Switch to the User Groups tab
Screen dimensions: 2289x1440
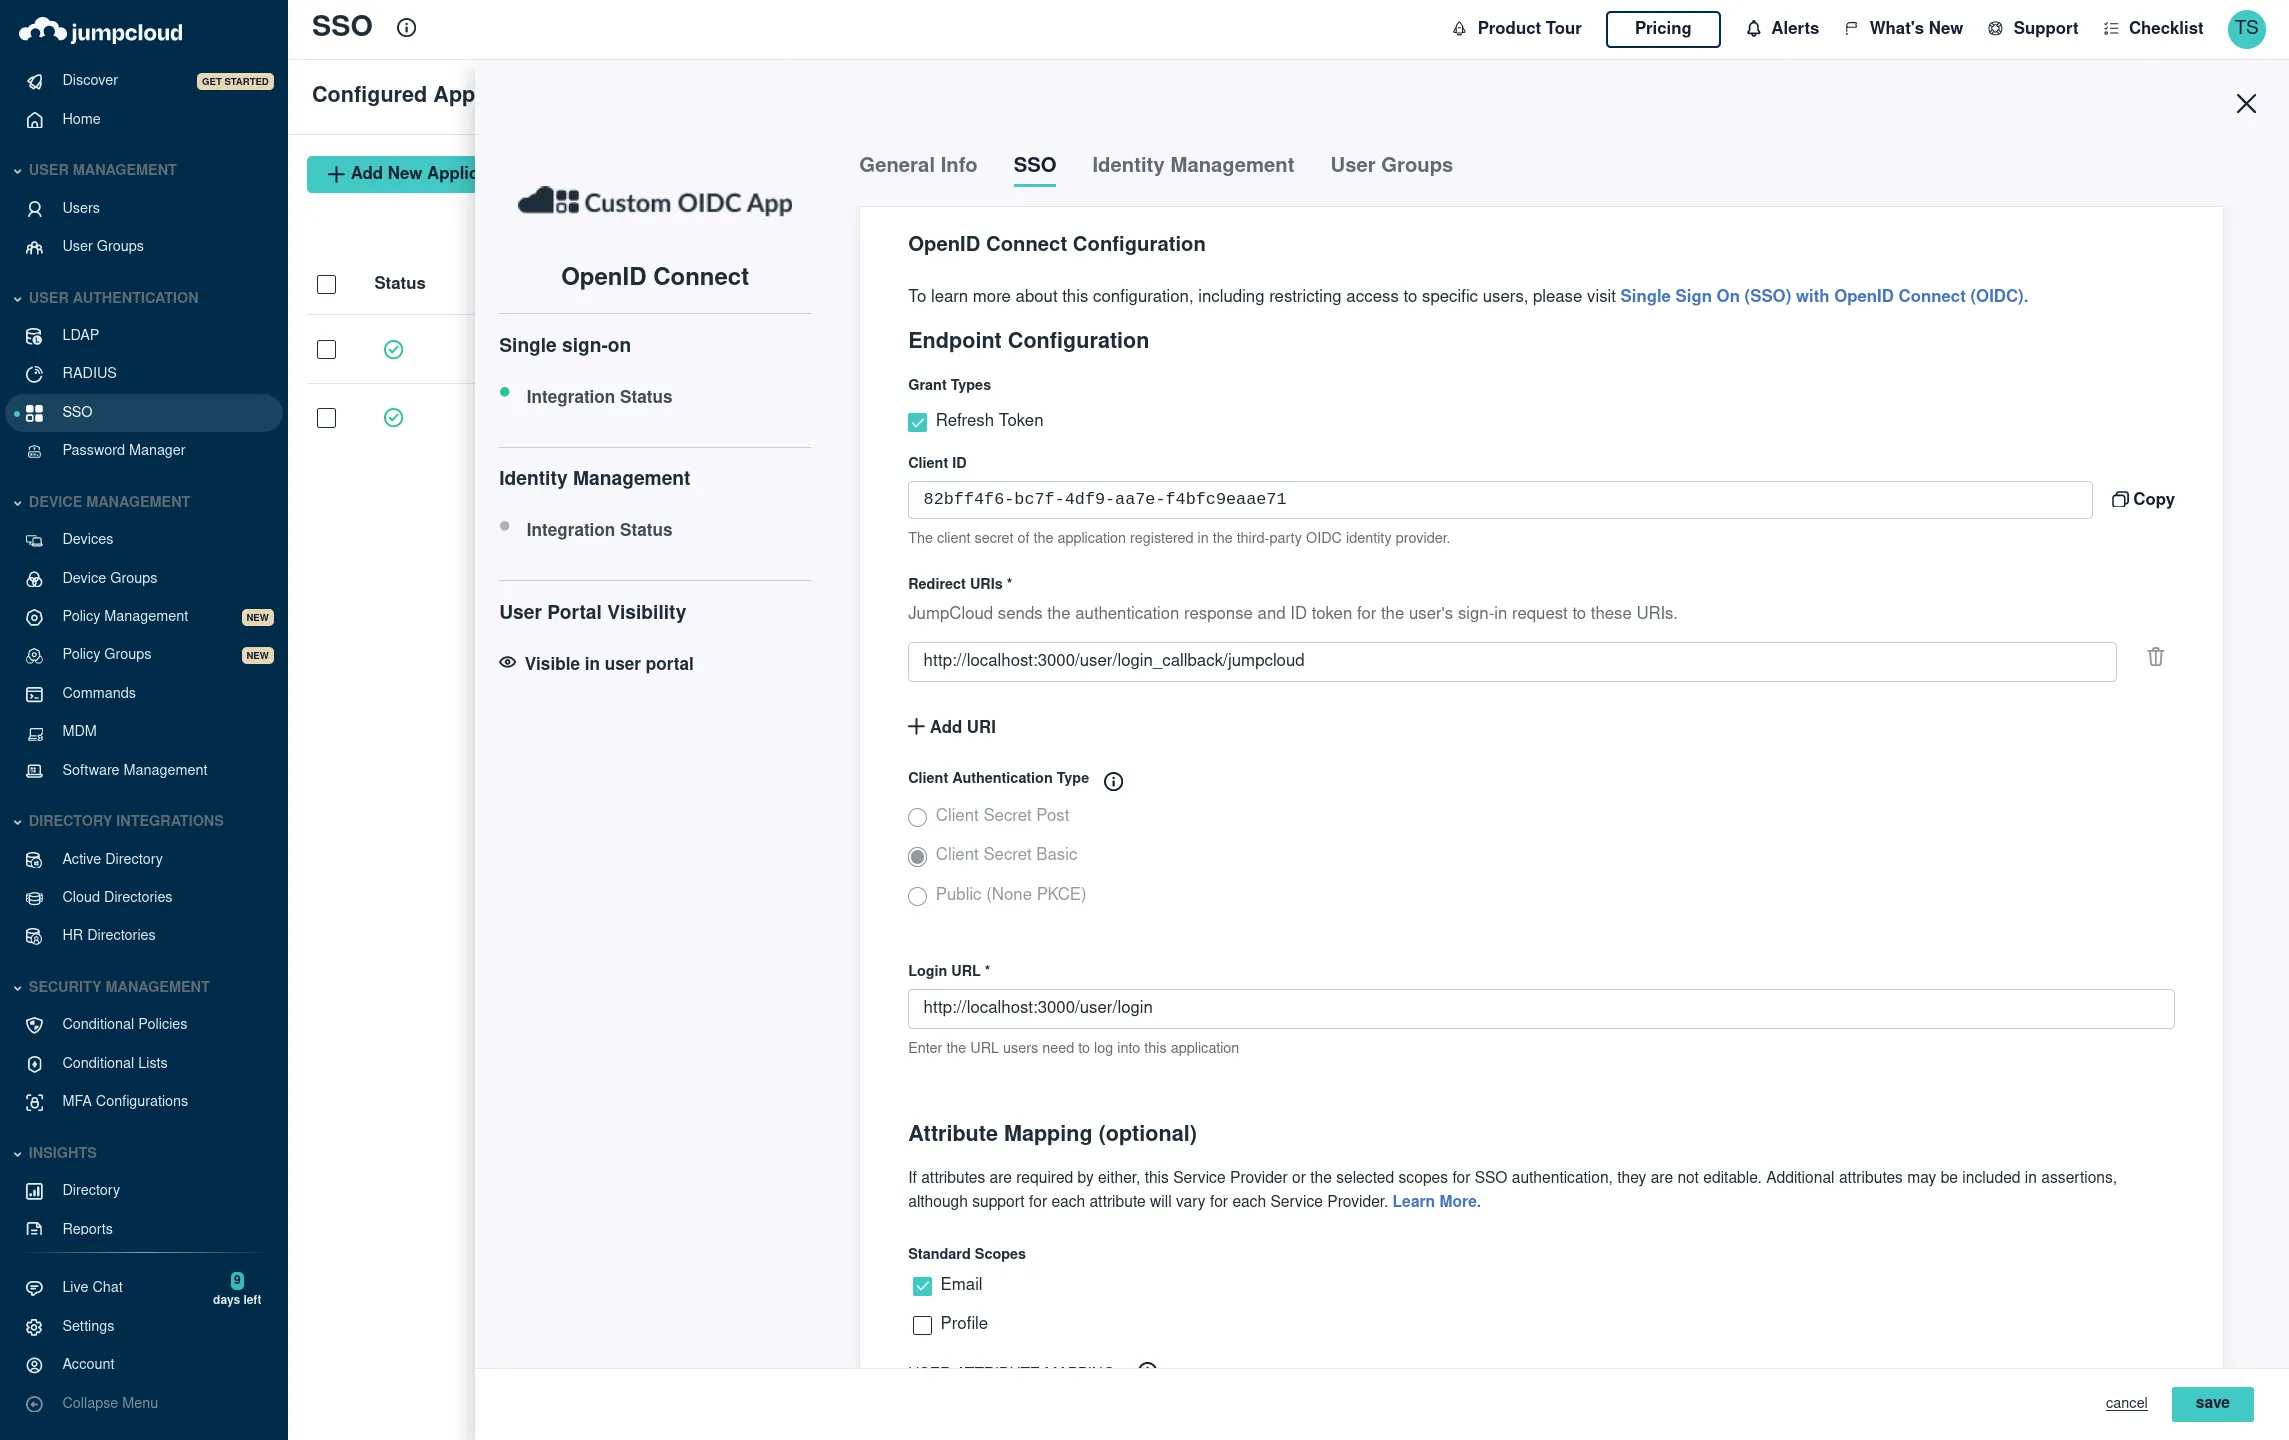tap(1391, 165)
